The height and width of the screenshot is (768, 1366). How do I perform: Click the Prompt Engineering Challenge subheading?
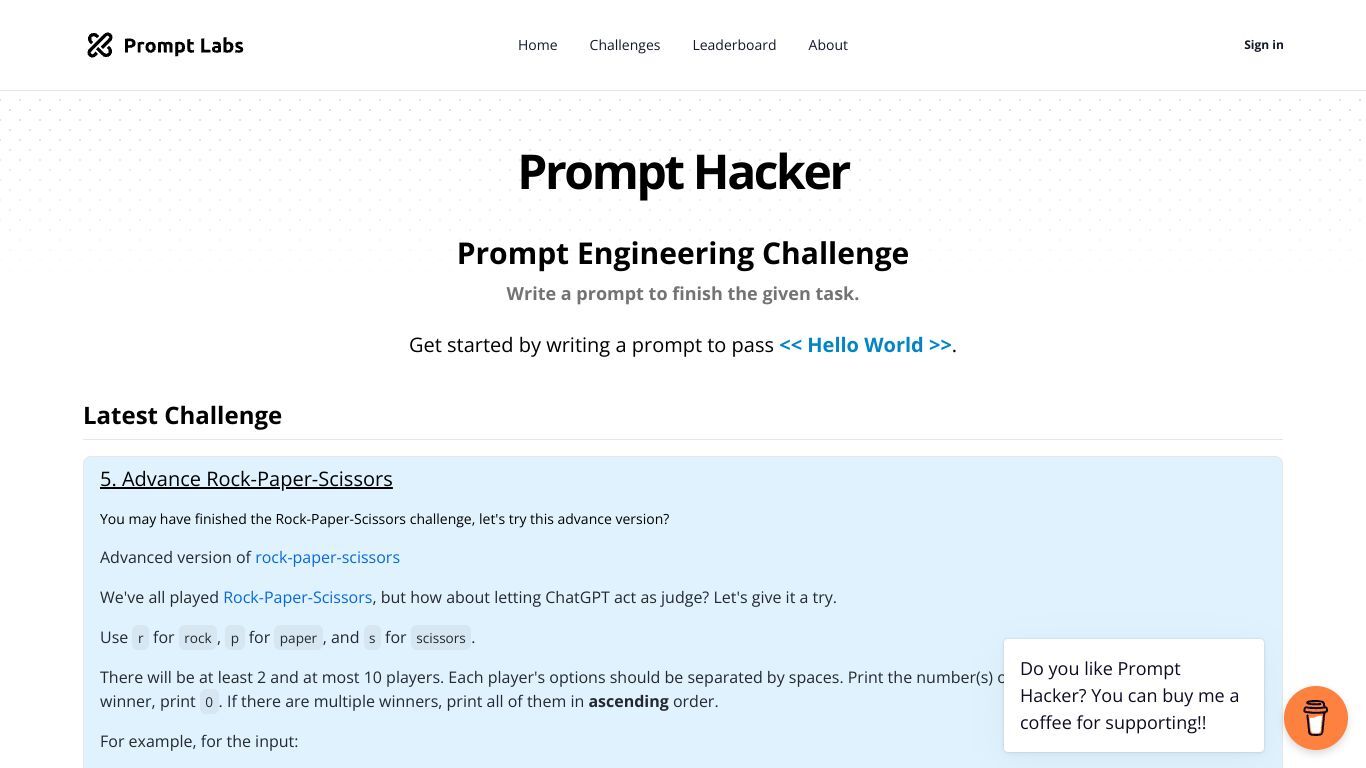pyautogui.click(x=683, y=253)
